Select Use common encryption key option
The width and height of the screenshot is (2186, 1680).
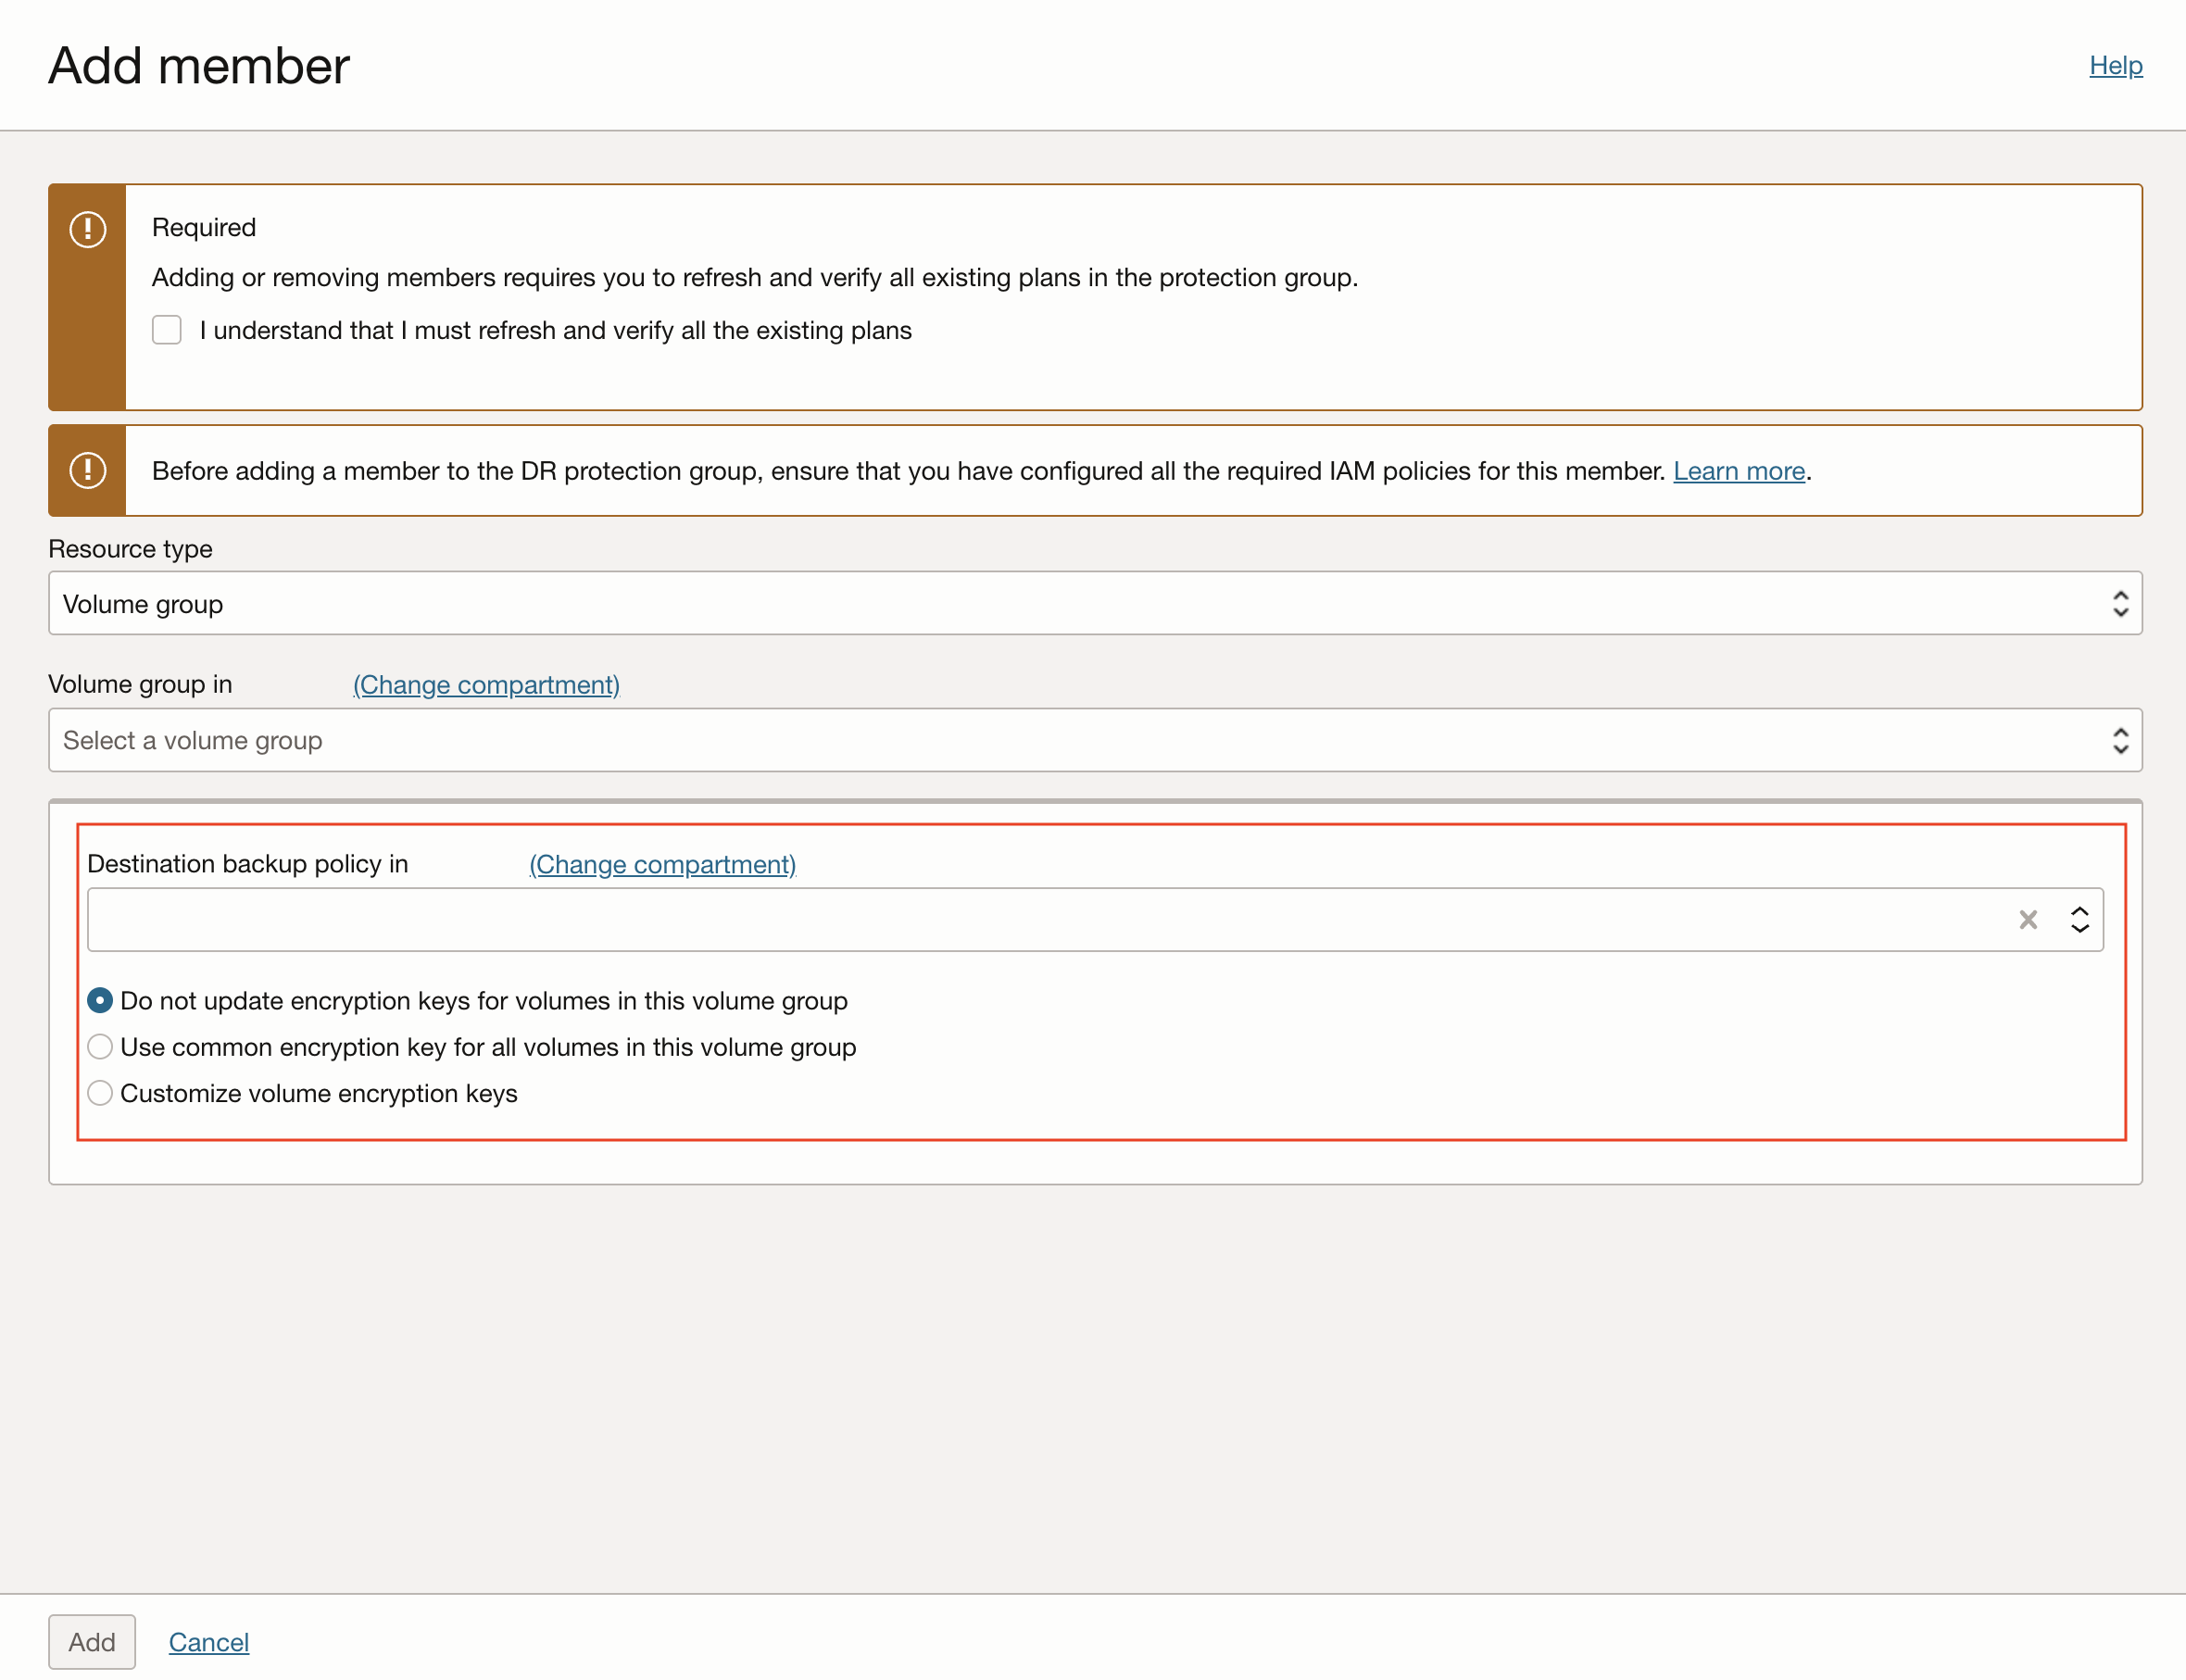click(100, 1047)
